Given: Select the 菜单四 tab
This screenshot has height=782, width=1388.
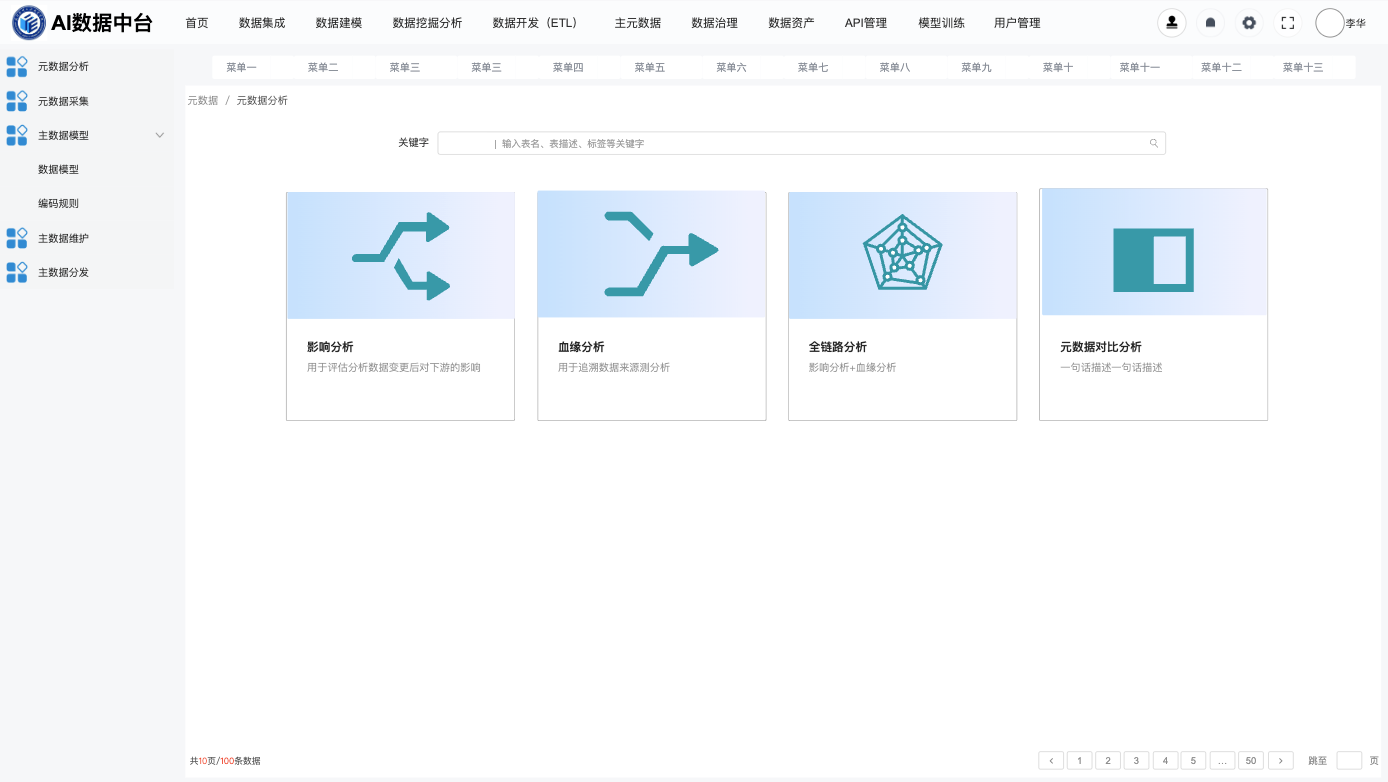Looking at the screenshot, I should (x=568, y=68).
